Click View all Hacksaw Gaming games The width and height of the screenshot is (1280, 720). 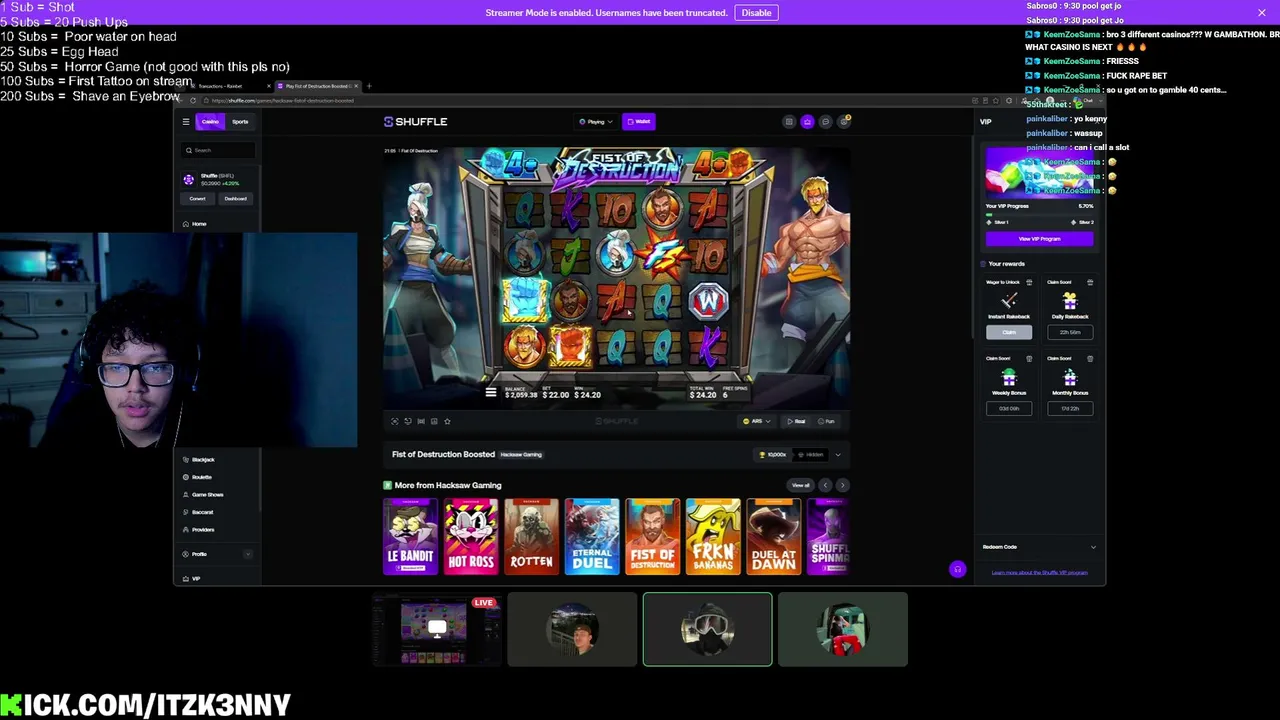click(x=801, y=485)
